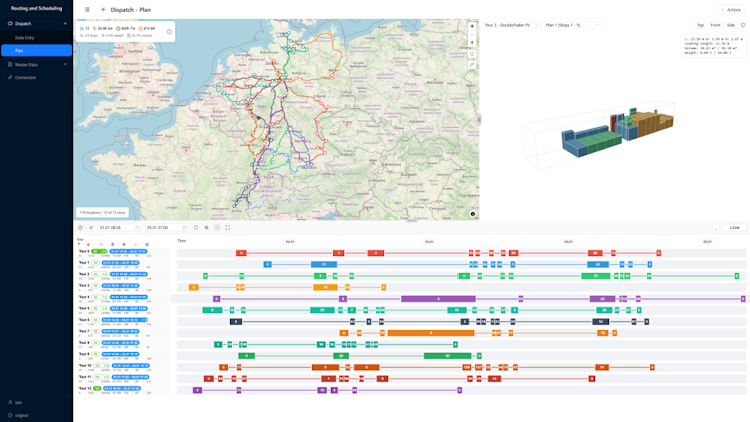Click the blue time-range badge of Tour 6
The image size is (750, 422).
click(124, 320)
